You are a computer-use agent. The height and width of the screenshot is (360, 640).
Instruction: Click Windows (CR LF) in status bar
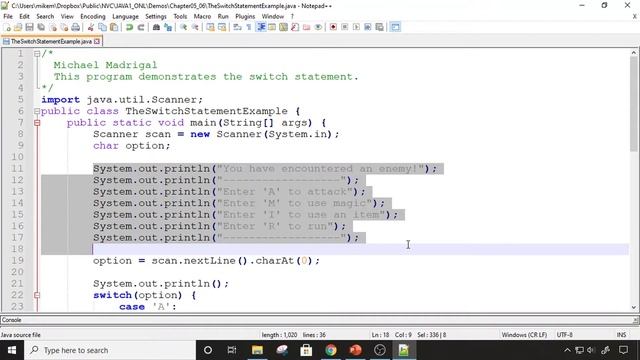(524, 335)
